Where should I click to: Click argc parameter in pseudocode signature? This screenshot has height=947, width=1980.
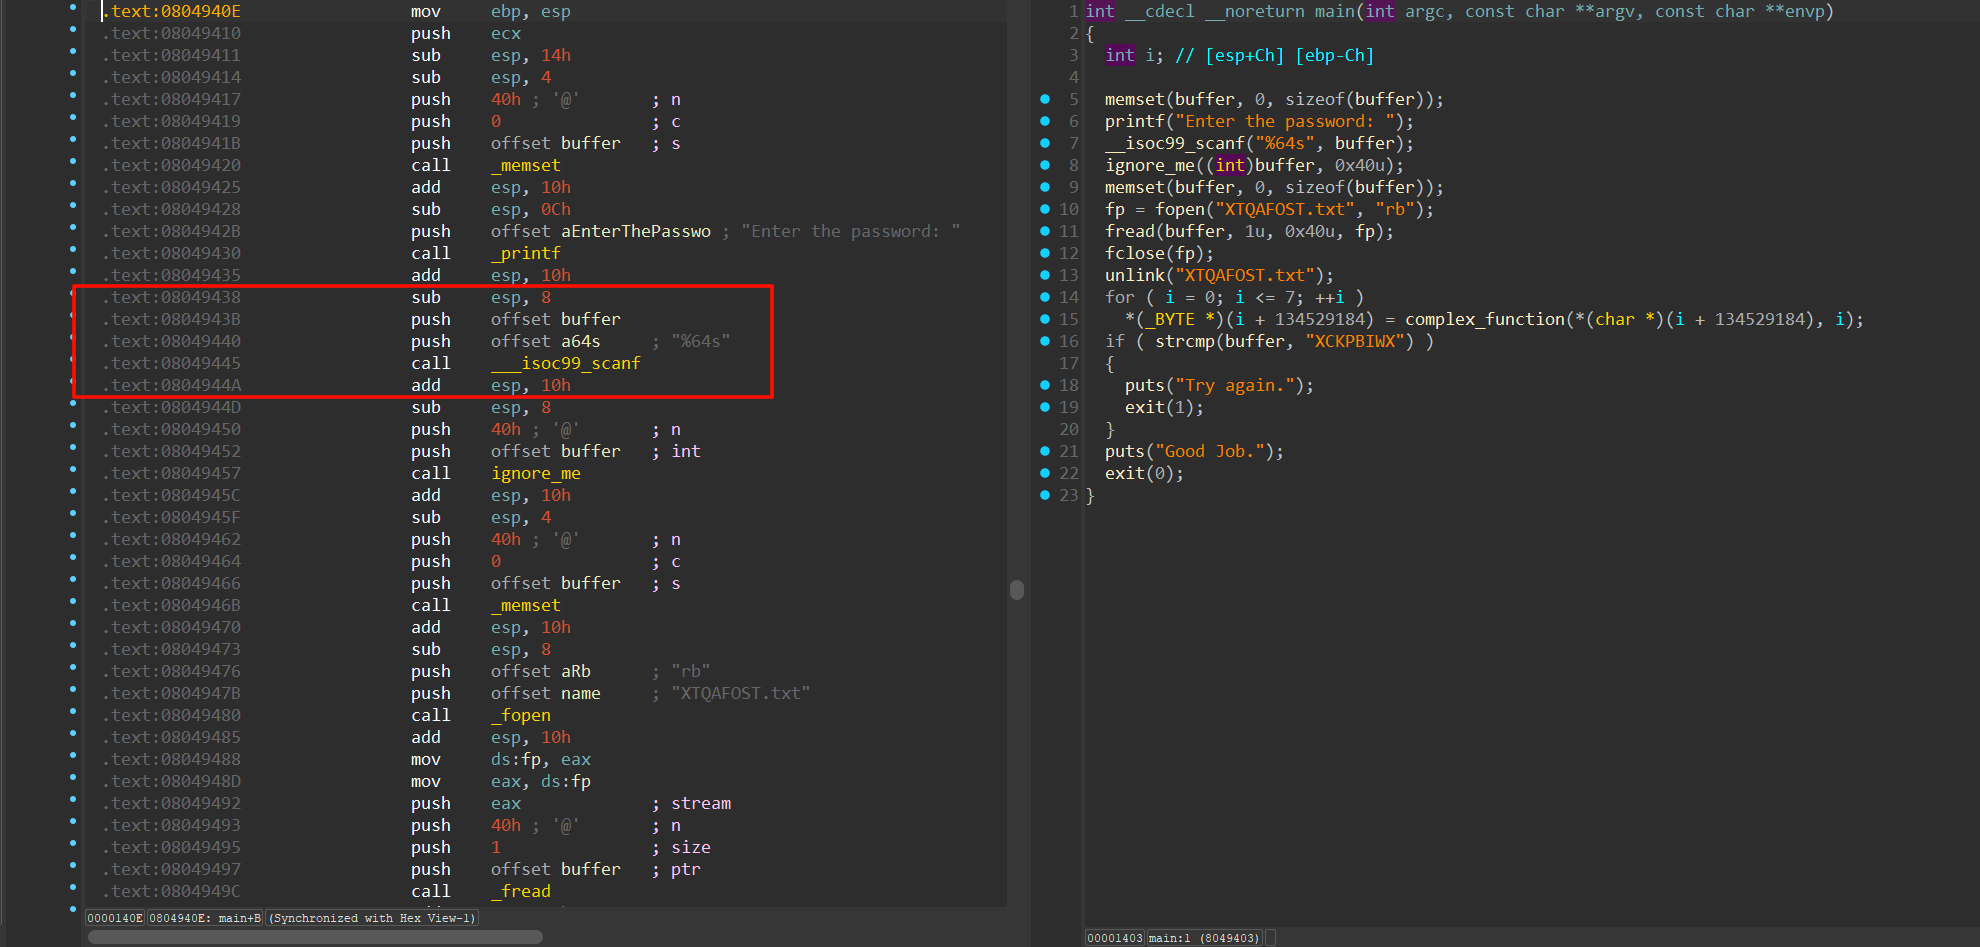[x=1425, y=11]
